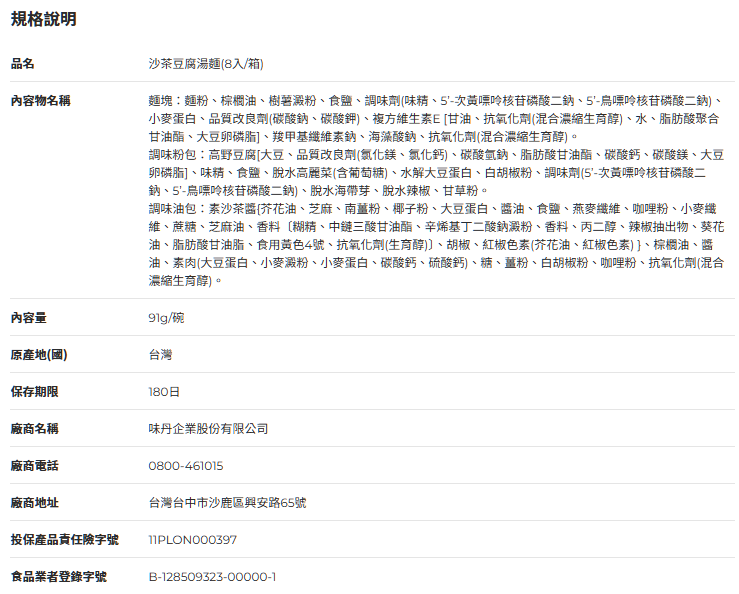The height and width of the screenshot is (594, 739).
Task: Click the product name 沙茶豆腐湯麵(8入/箱)
Action: pos(205,64)
